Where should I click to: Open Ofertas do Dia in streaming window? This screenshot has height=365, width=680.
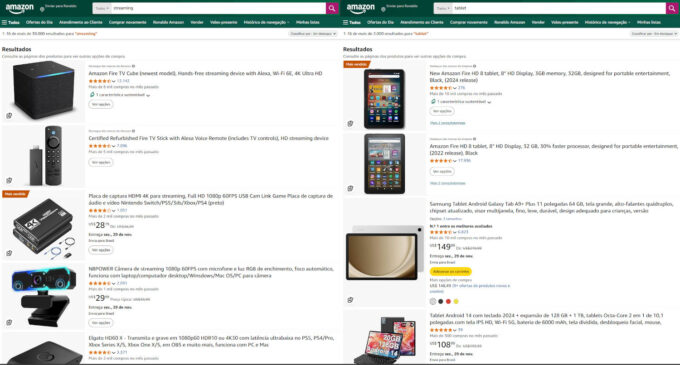tap(39, 22)
